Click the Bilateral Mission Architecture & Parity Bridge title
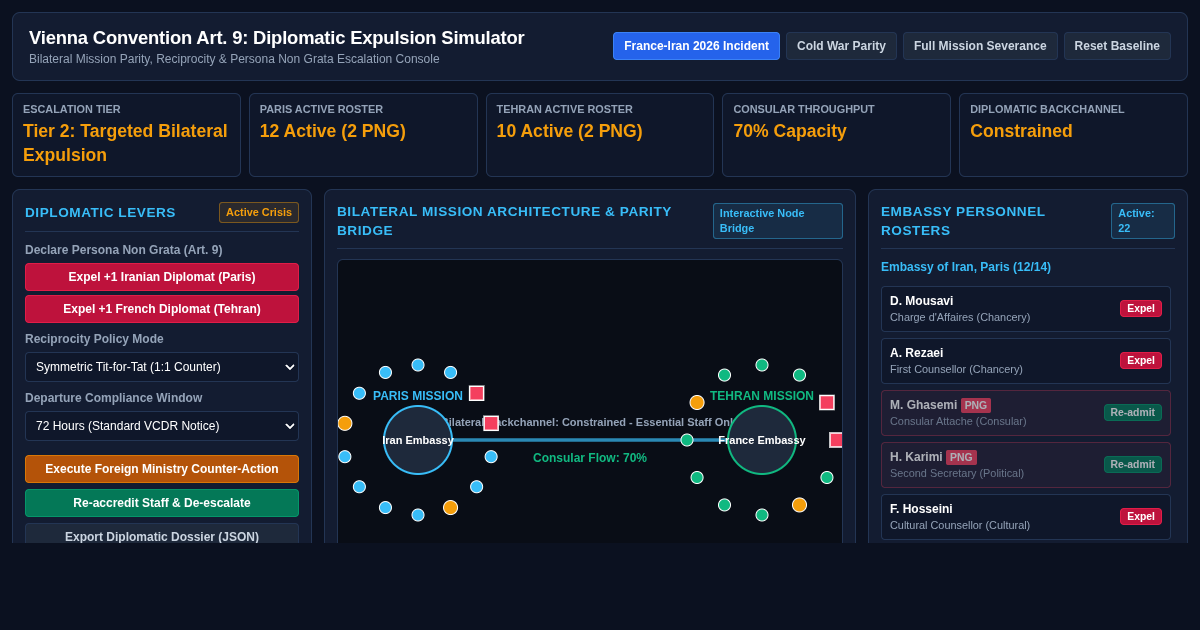The image size is (1200, 630). (x=504, y=221)
